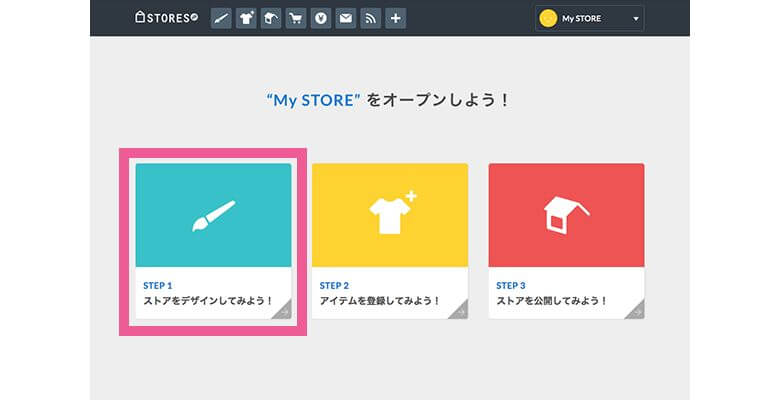Open the shopping cart orders icon
Screen dimensions: 780x400
click(296, 18)
